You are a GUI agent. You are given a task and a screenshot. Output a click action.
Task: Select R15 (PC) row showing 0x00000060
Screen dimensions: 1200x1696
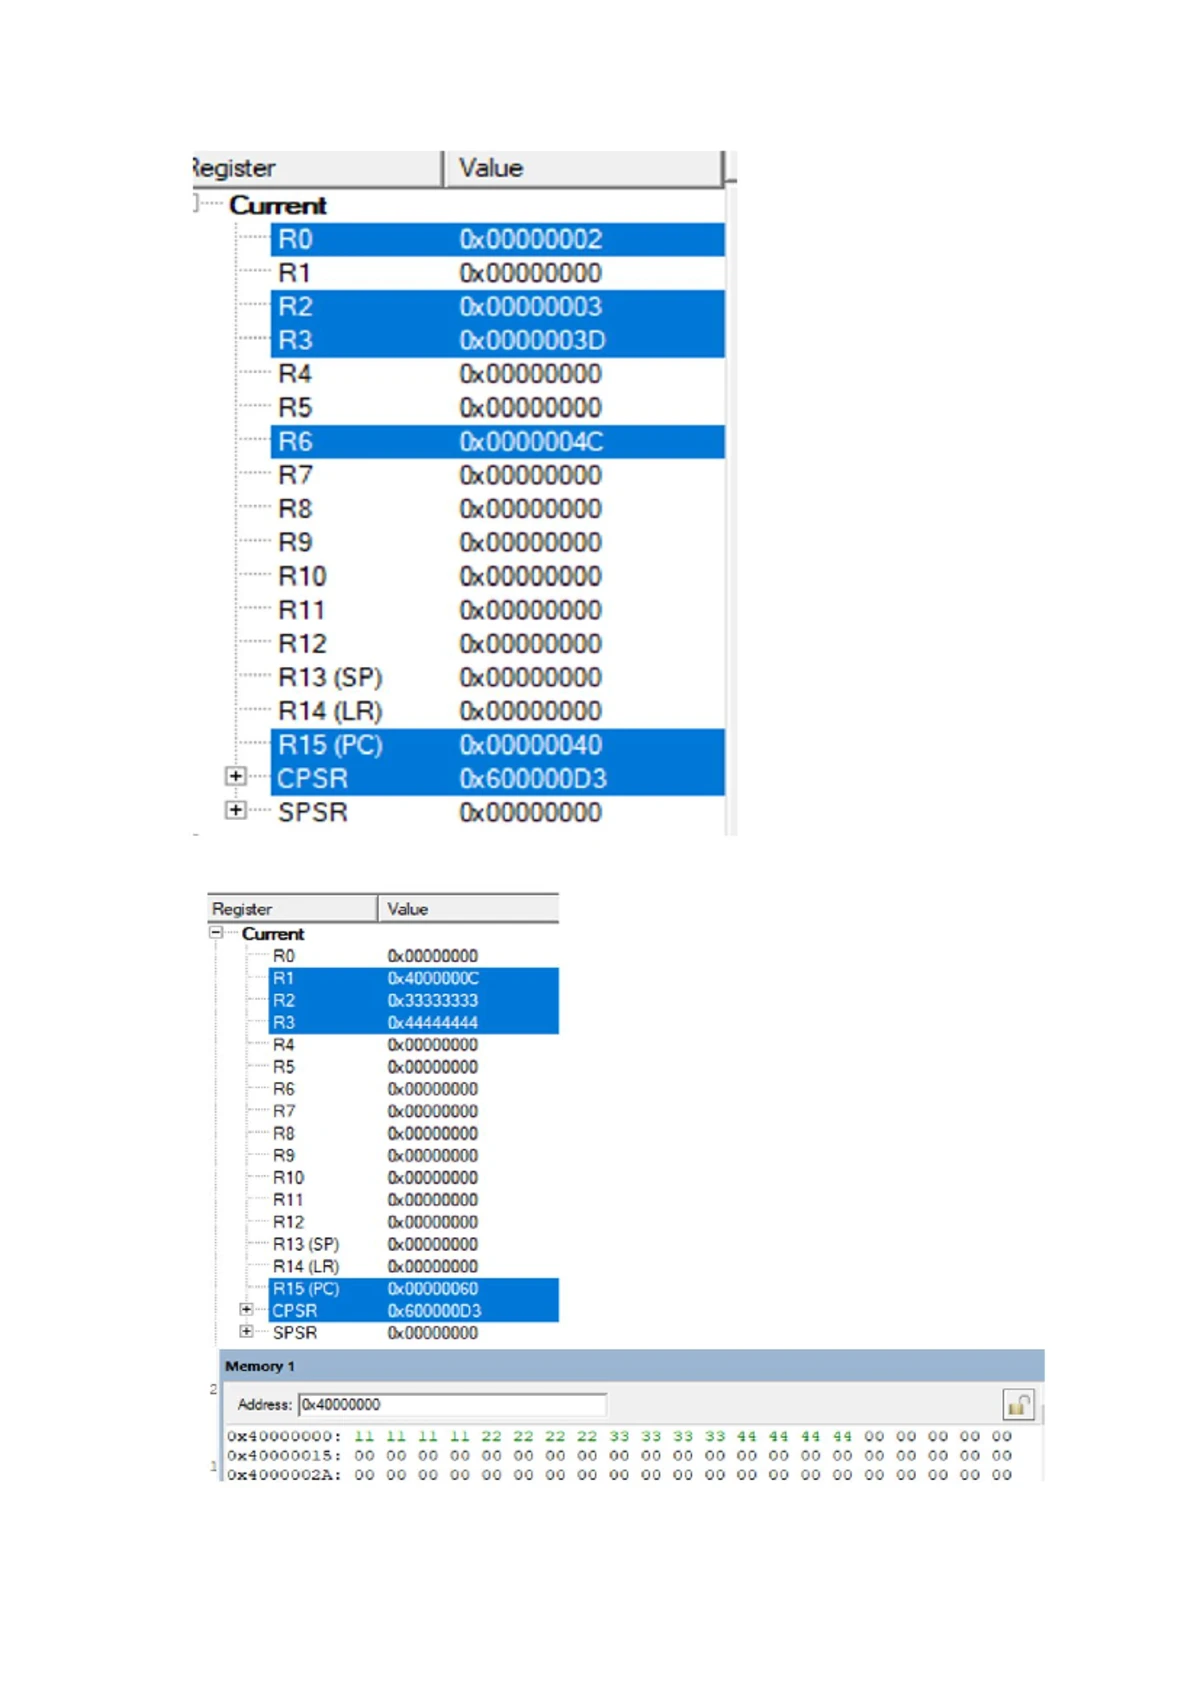pyautogui.click(x=414, y=1288)
